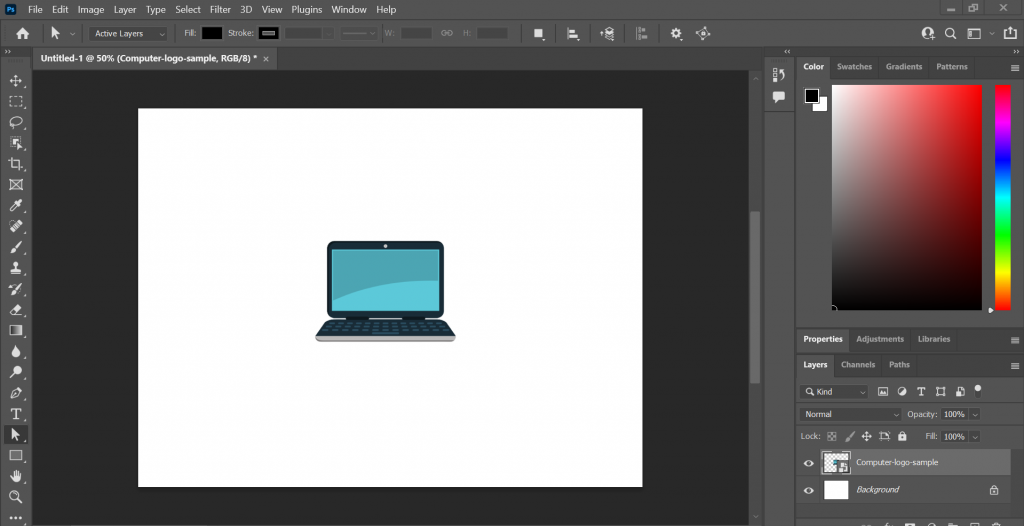This screenshot has height=526, width=1024.
Task: Select the Eyedropper tool
Action: coord(16,206)
